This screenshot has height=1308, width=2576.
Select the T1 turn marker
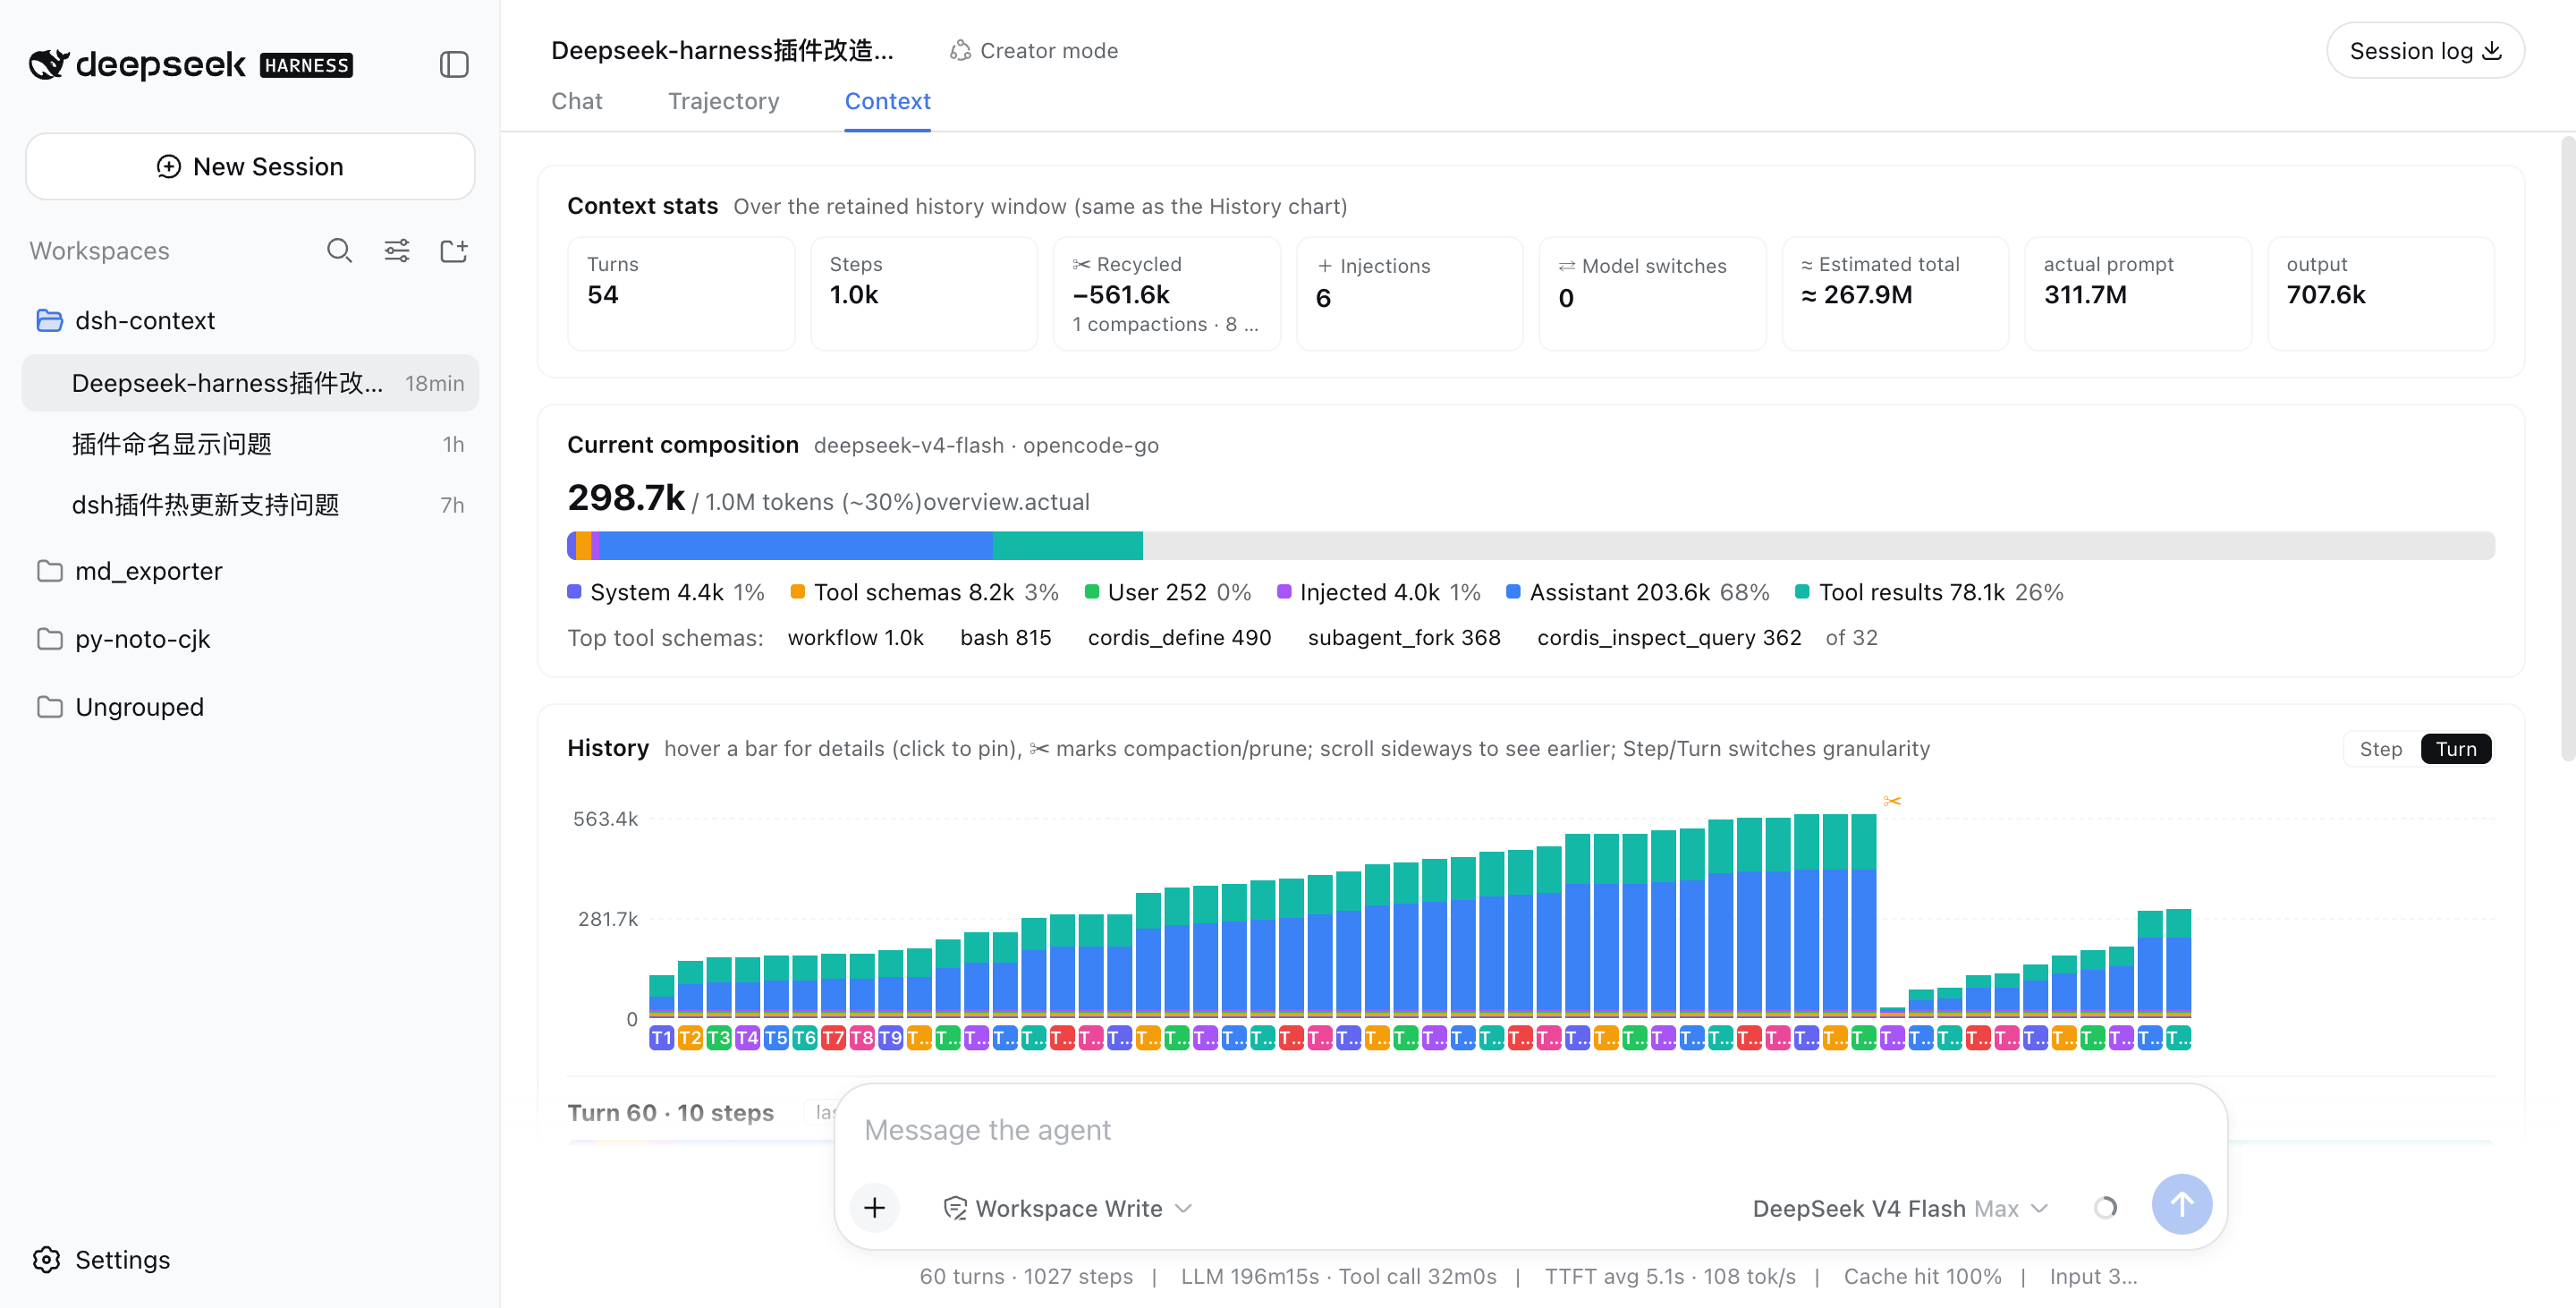(x=661, y=1037)
